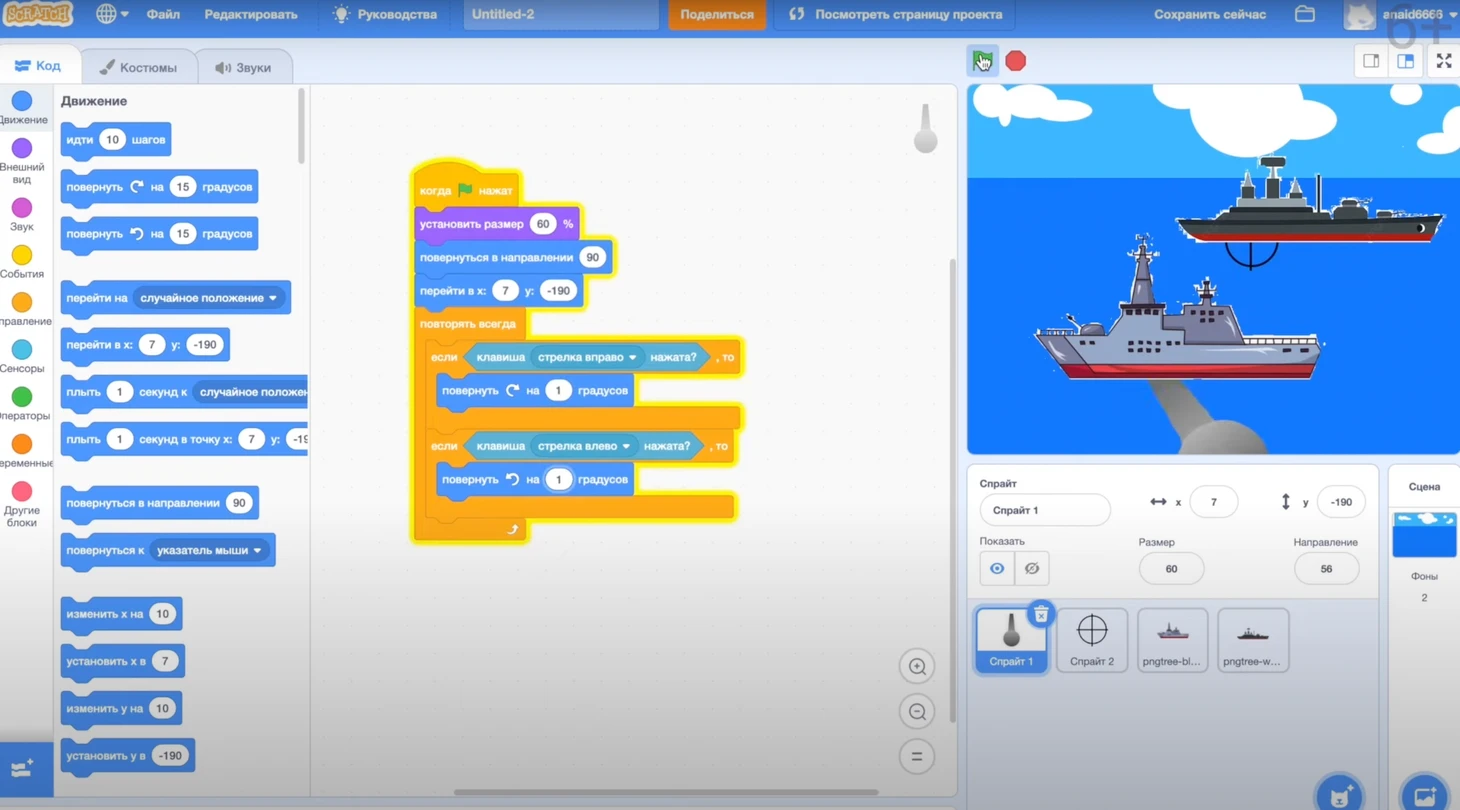Switch to large stage layout
The height and width of the screenshot is (810, 1460).
(1405, 61)
